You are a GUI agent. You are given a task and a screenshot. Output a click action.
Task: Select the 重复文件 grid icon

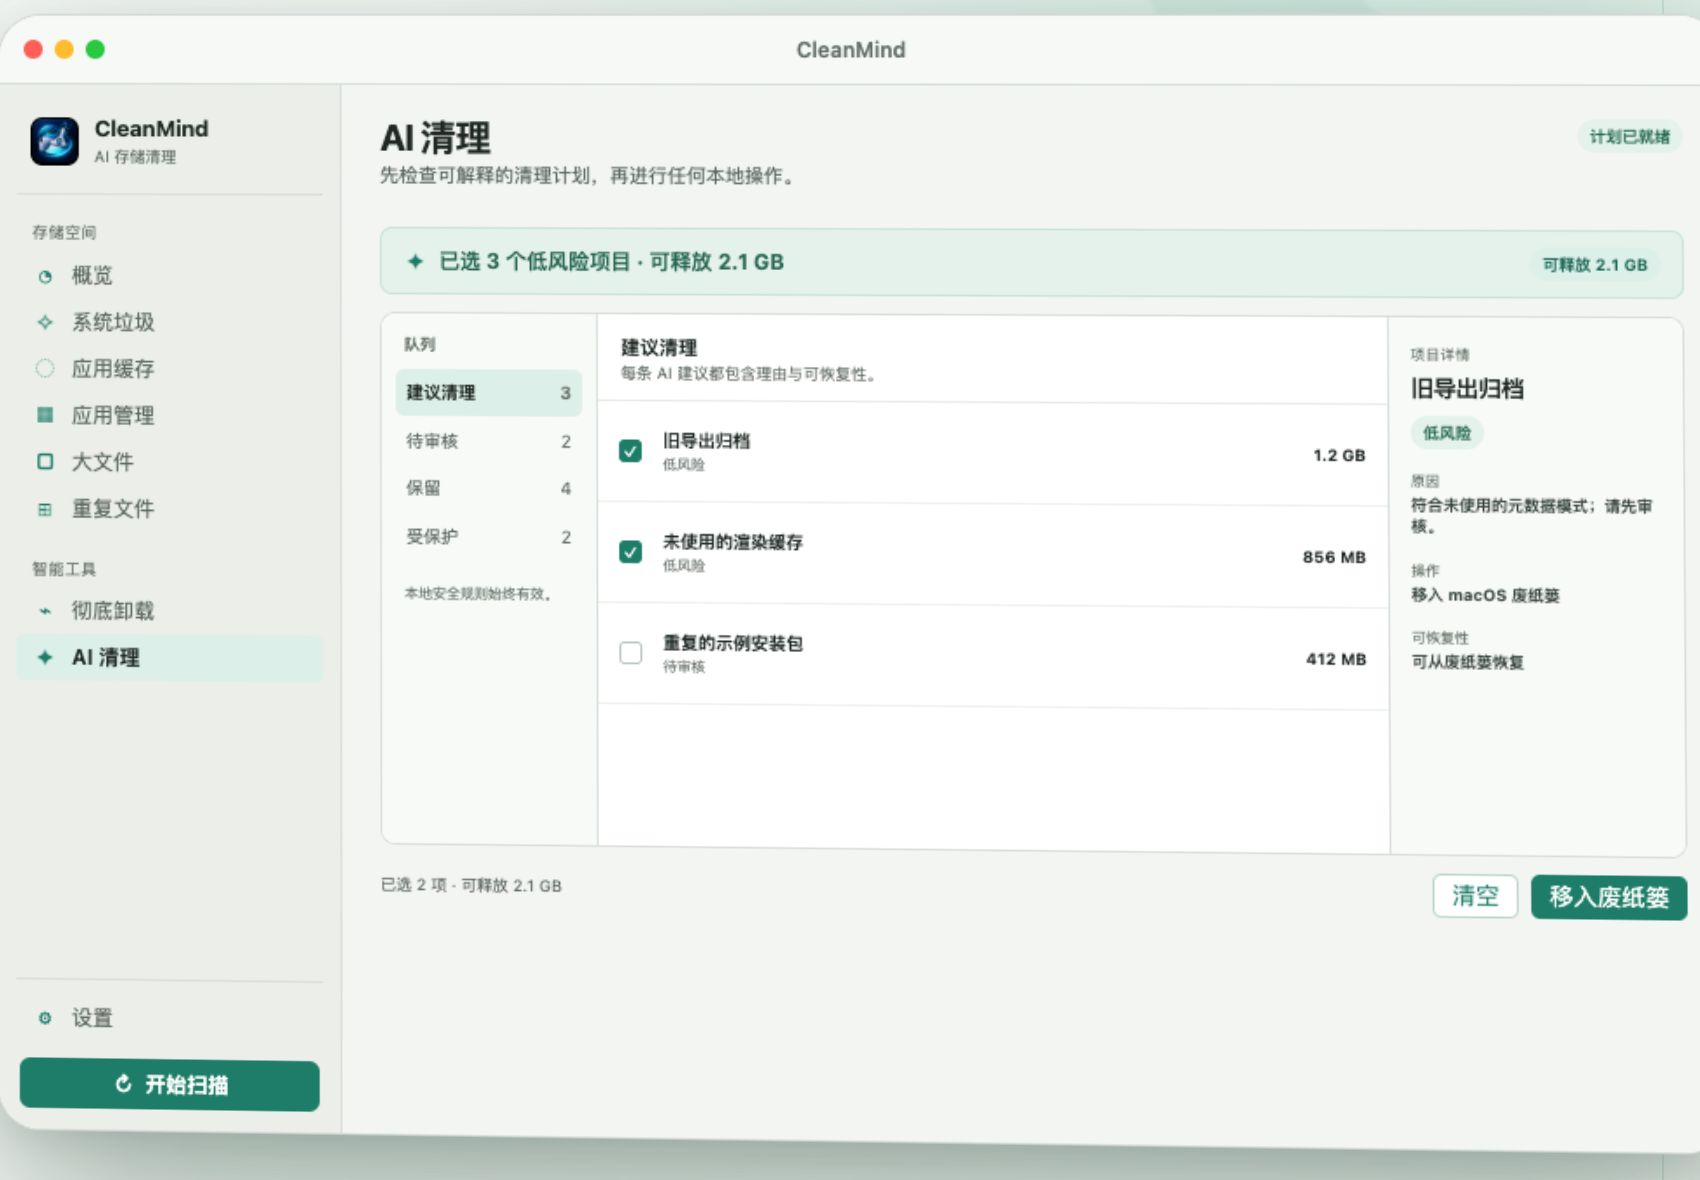(45, 509)
